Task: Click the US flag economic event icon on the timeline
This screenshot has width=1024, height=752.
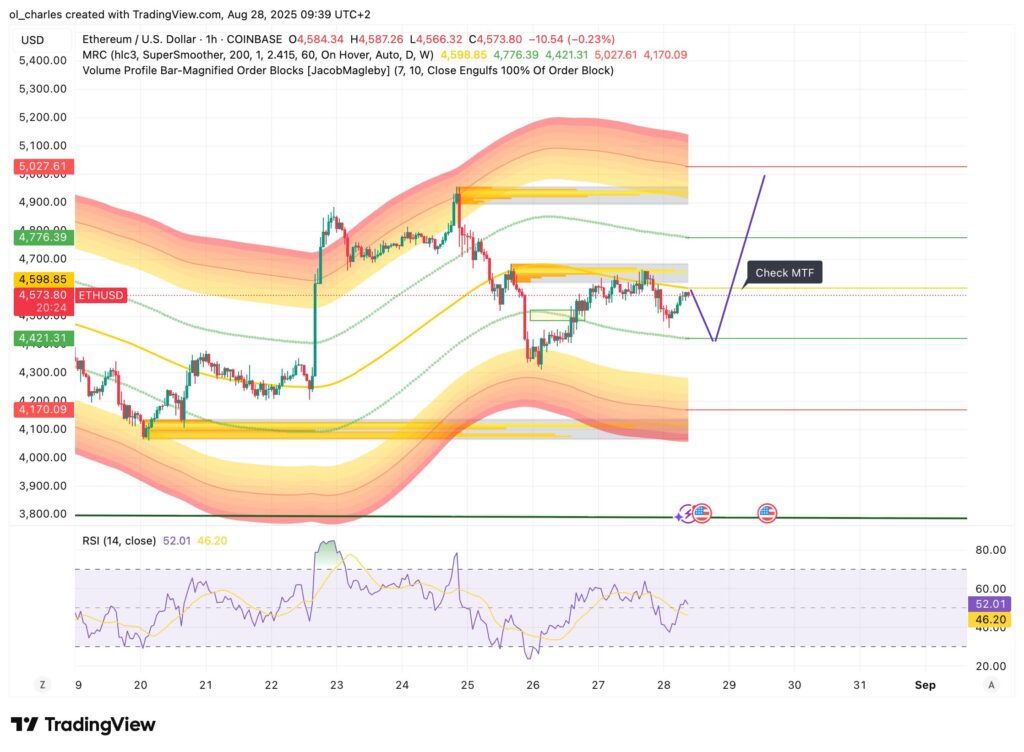Action: pyautogui.click(x=702, y=513)
